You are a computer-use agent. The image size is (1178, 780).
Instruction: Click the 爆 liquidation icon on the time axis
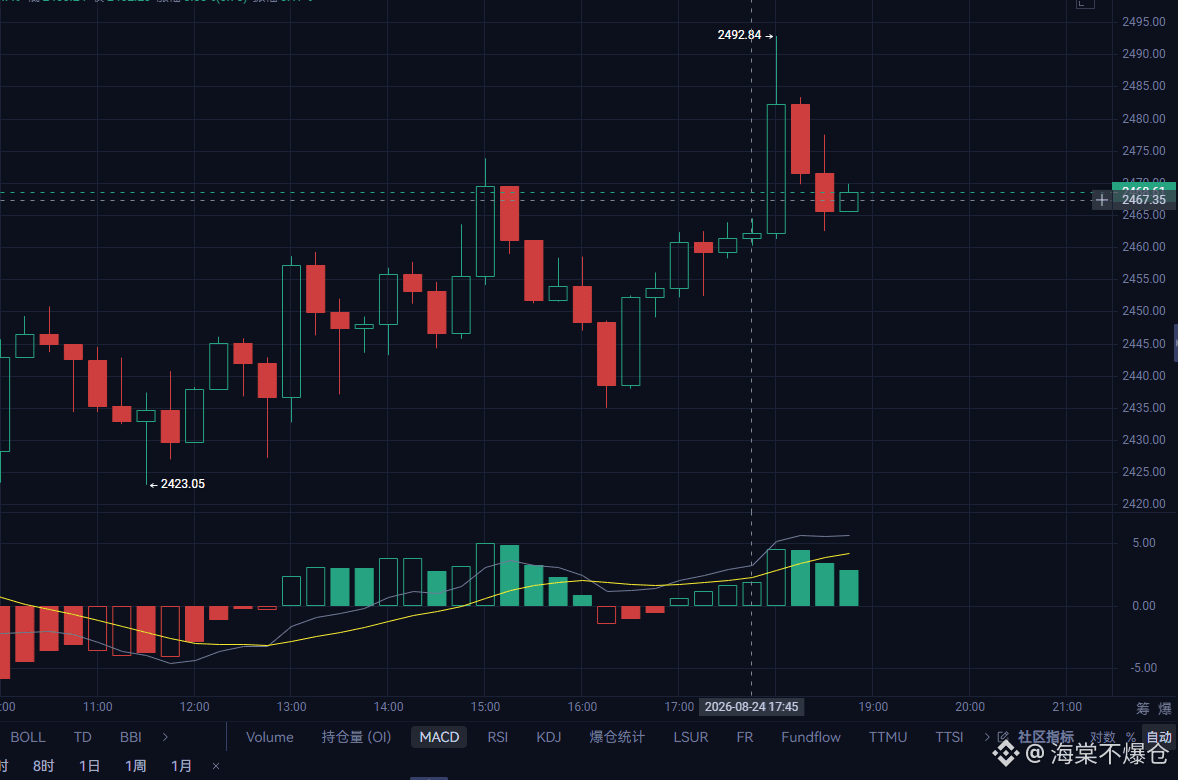(x=1164, y=708)
